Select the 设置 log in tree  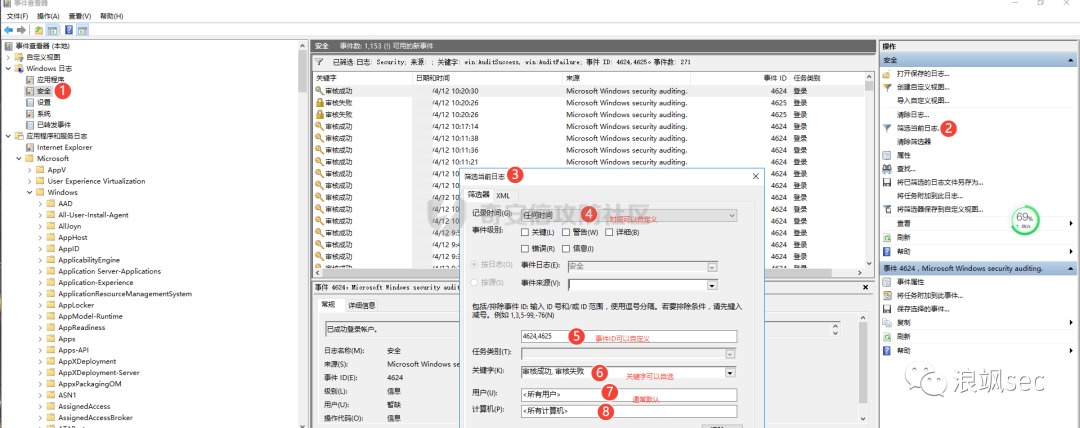[x=43, y=102]
